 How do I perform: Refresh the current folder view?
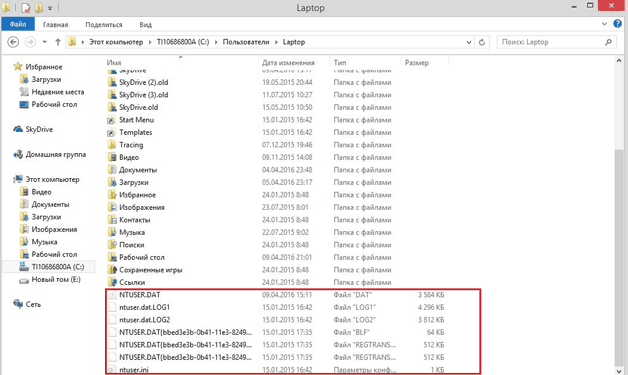(x=482, y=42)
